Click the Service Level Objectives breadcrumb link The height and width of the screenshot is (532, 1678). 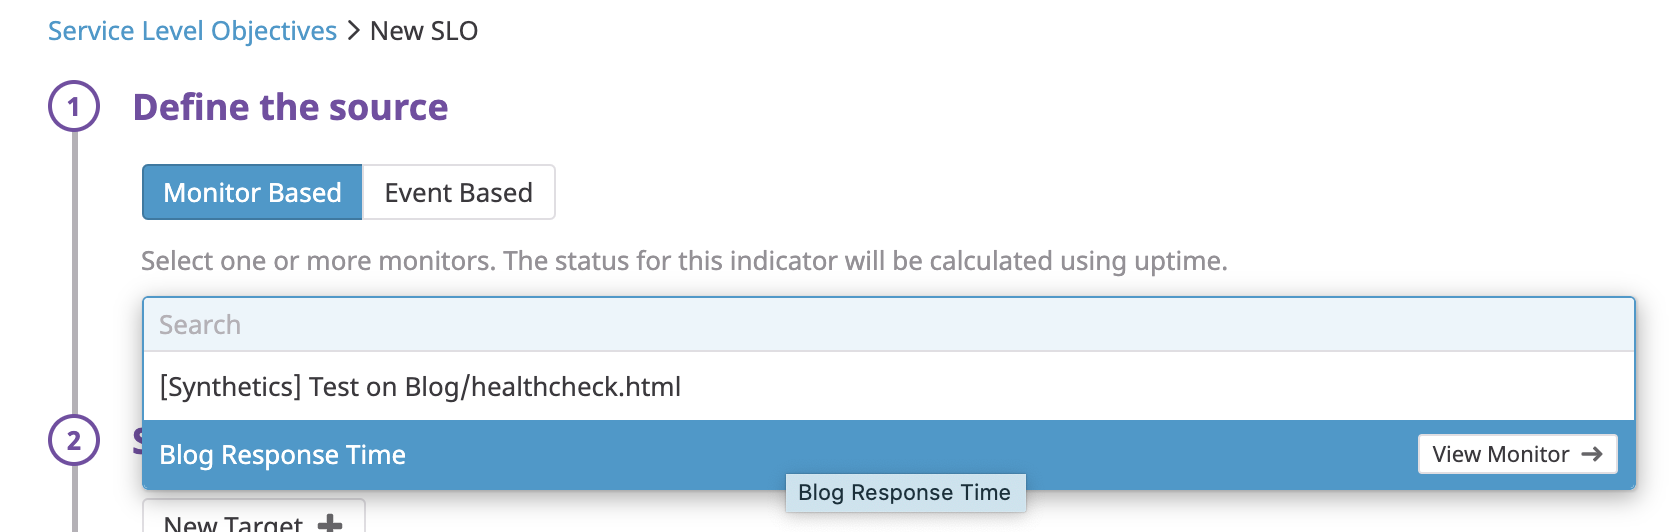click(x=192, y=31)
